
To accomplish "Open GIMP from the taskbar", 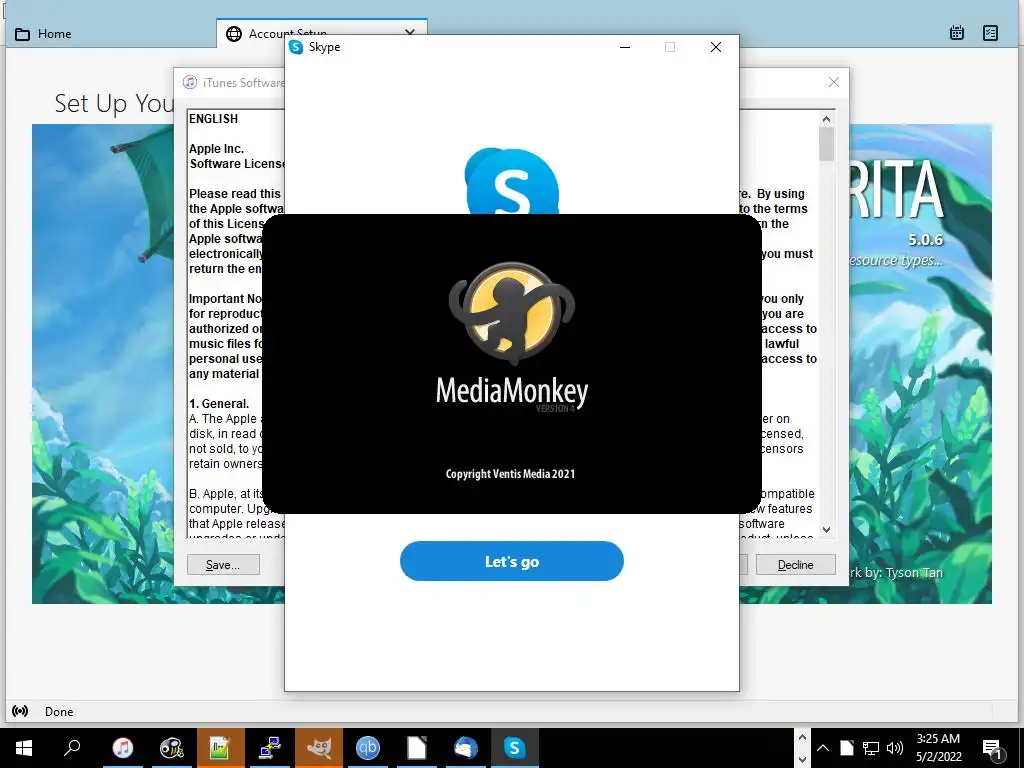I will (x=319, y=748).
